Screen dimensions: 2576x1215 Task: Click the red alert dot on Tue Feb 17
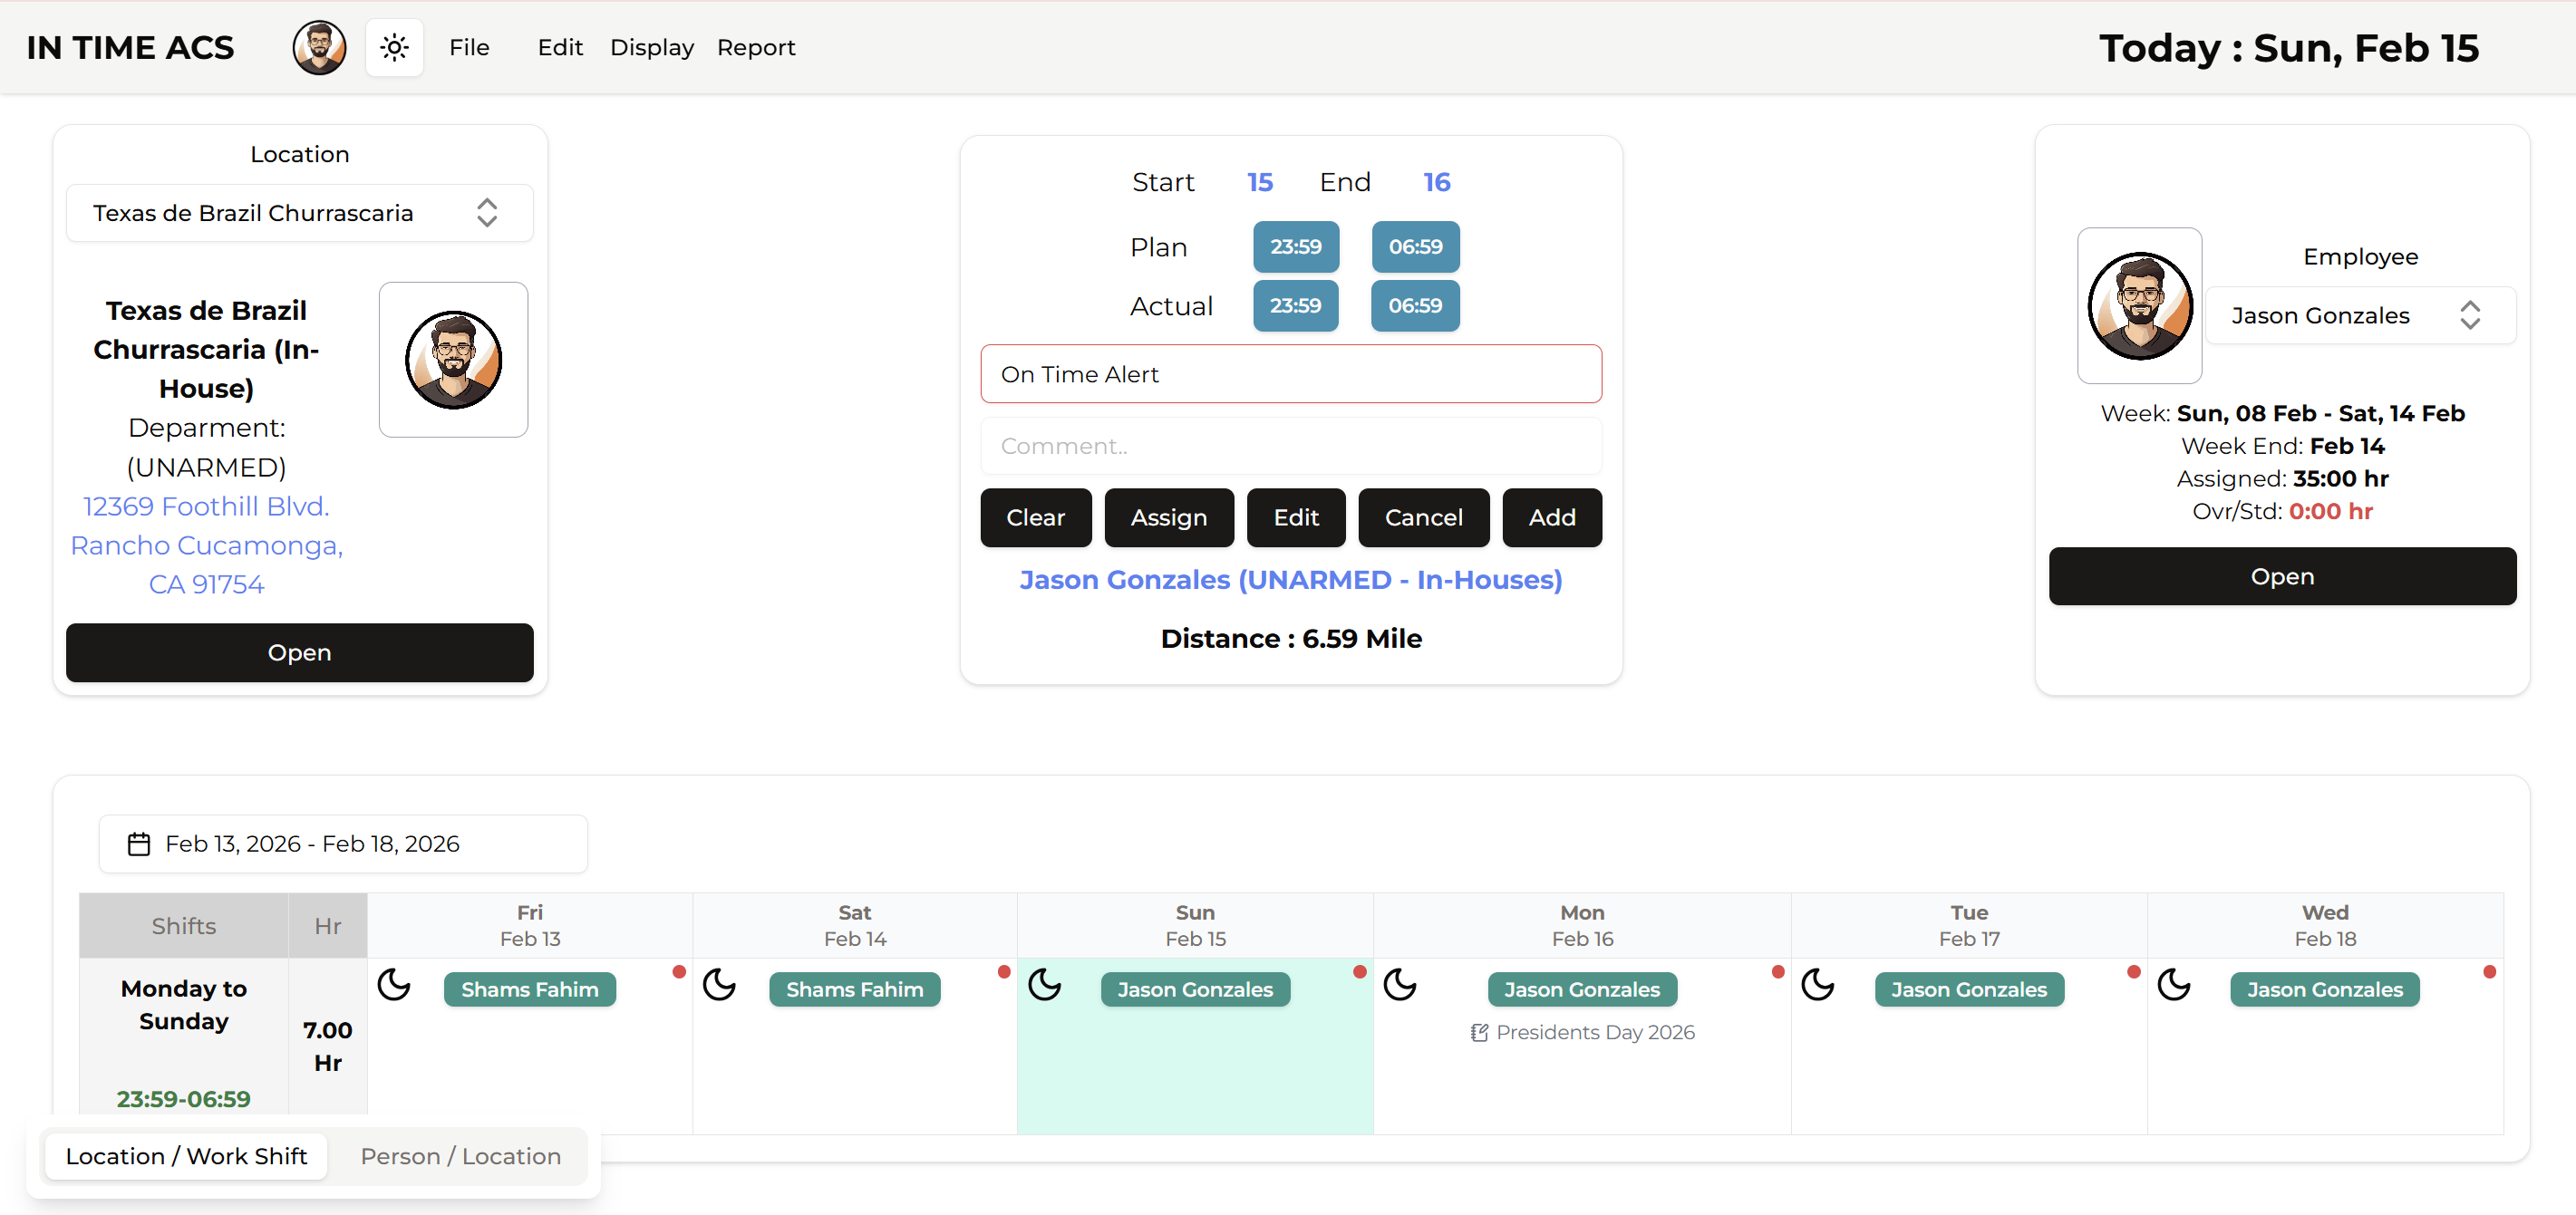point(2134,970)
